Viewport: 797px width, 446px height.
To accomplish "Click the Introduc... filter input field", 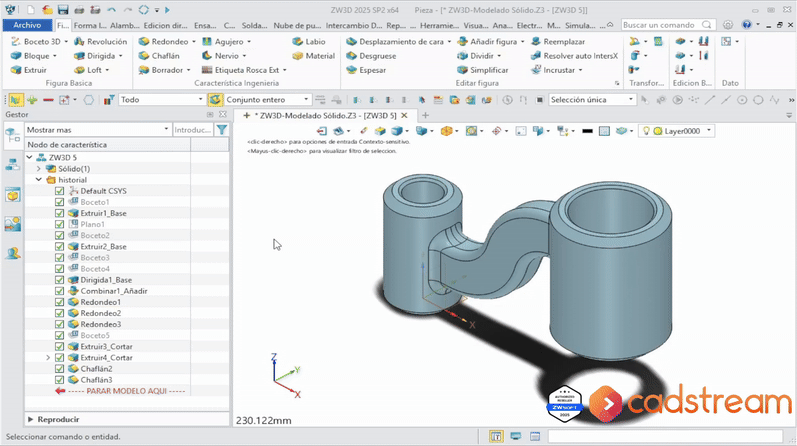I will pos(193,130).
